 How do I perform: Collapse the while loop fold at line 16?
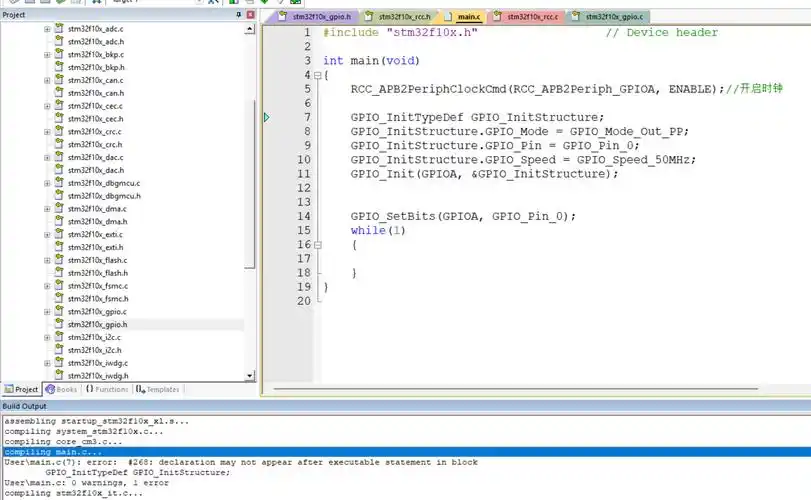pos(318,245)
